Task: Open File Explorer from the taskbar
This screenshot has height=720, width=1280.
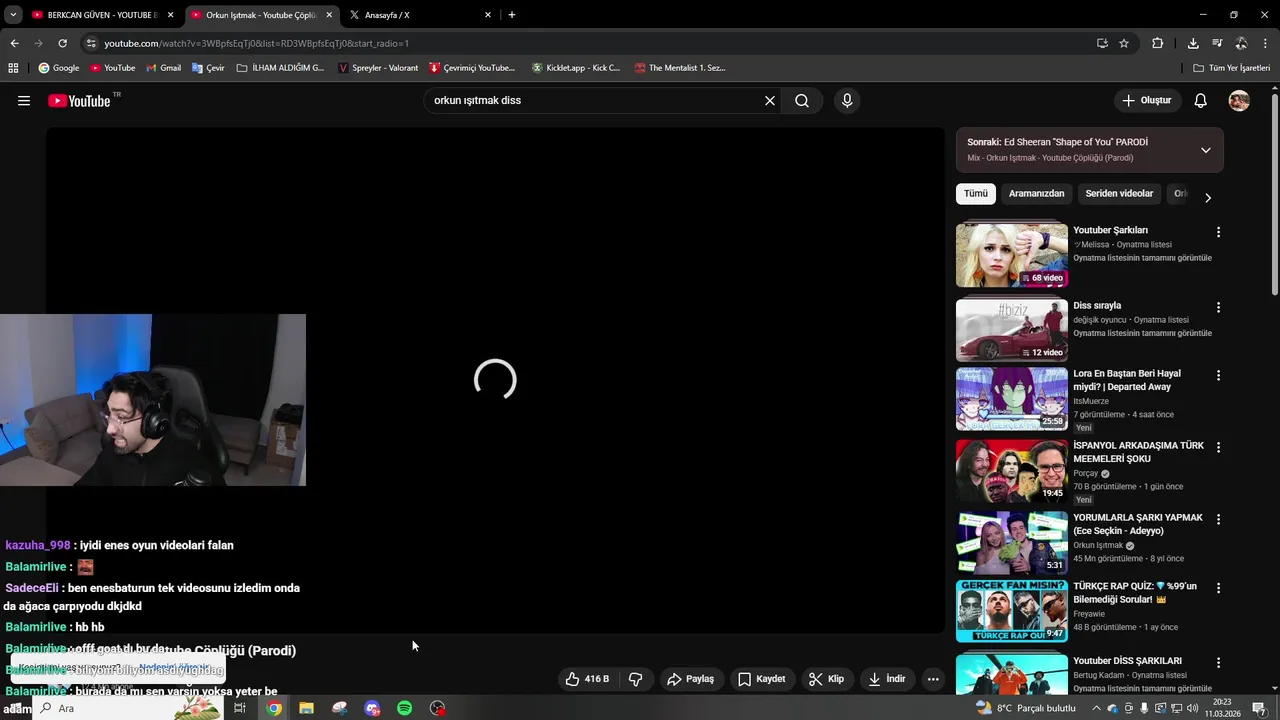Action: coord(307,708)
